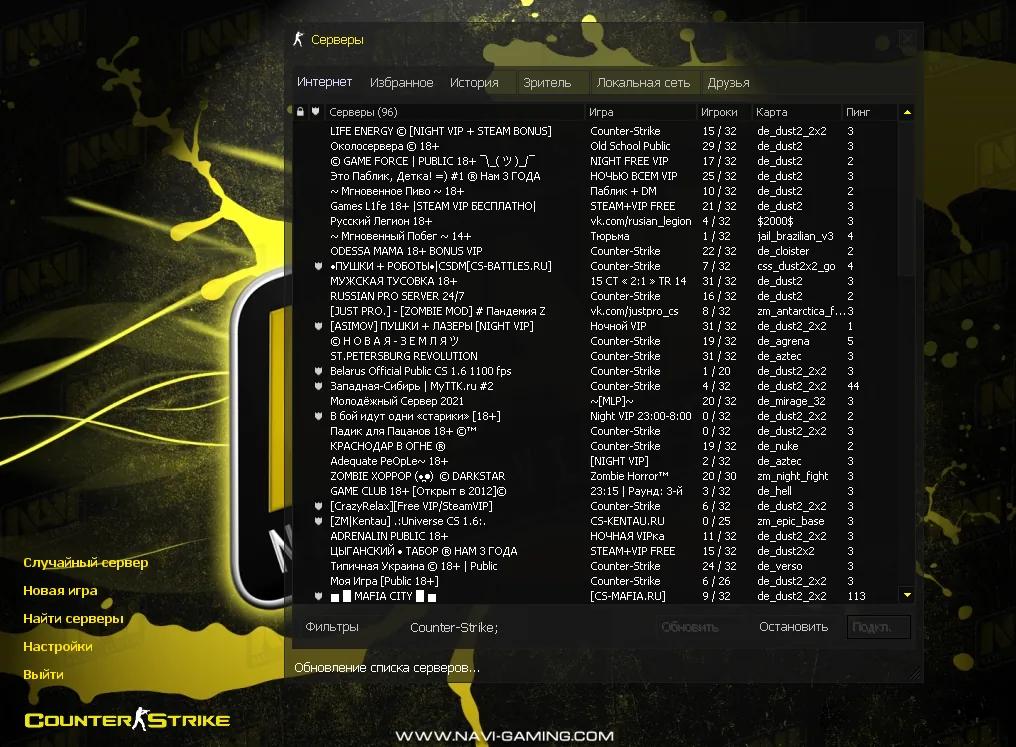Click scrollbar down arrow in server list

coord(907,595)
